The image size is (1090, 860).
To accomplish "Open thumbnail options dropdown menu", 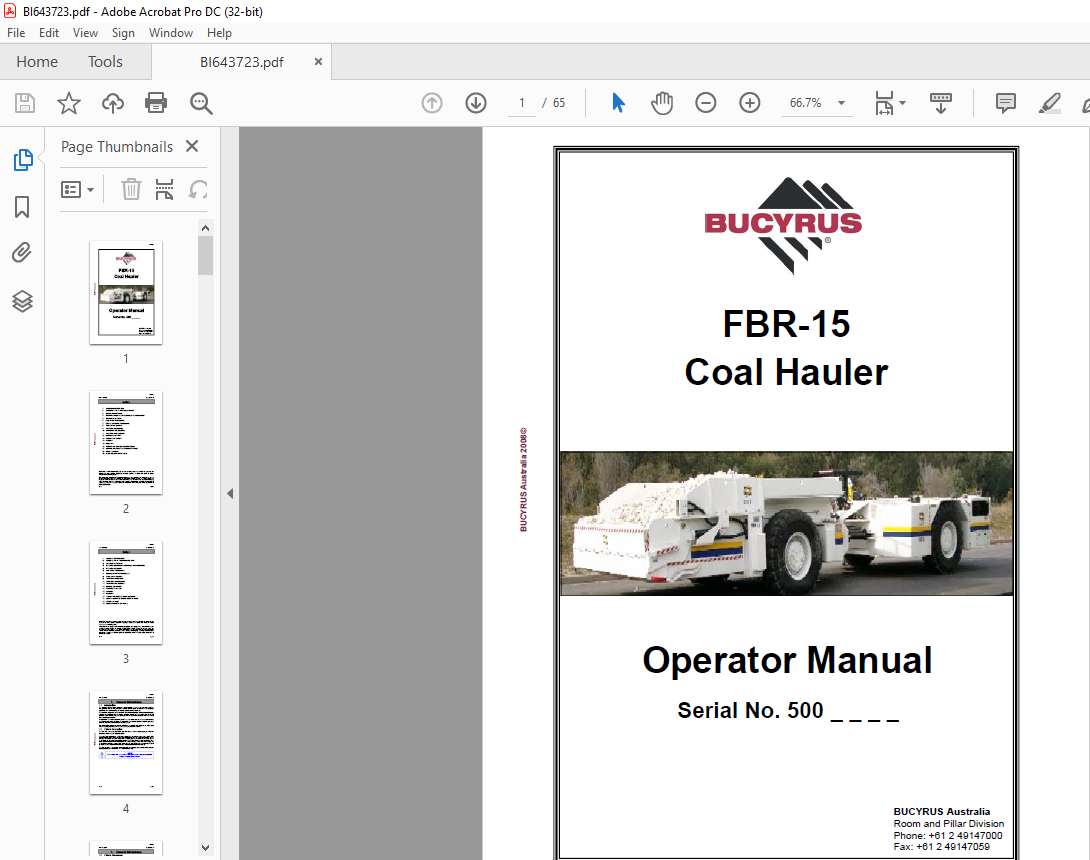I will (x=77, y=189).
